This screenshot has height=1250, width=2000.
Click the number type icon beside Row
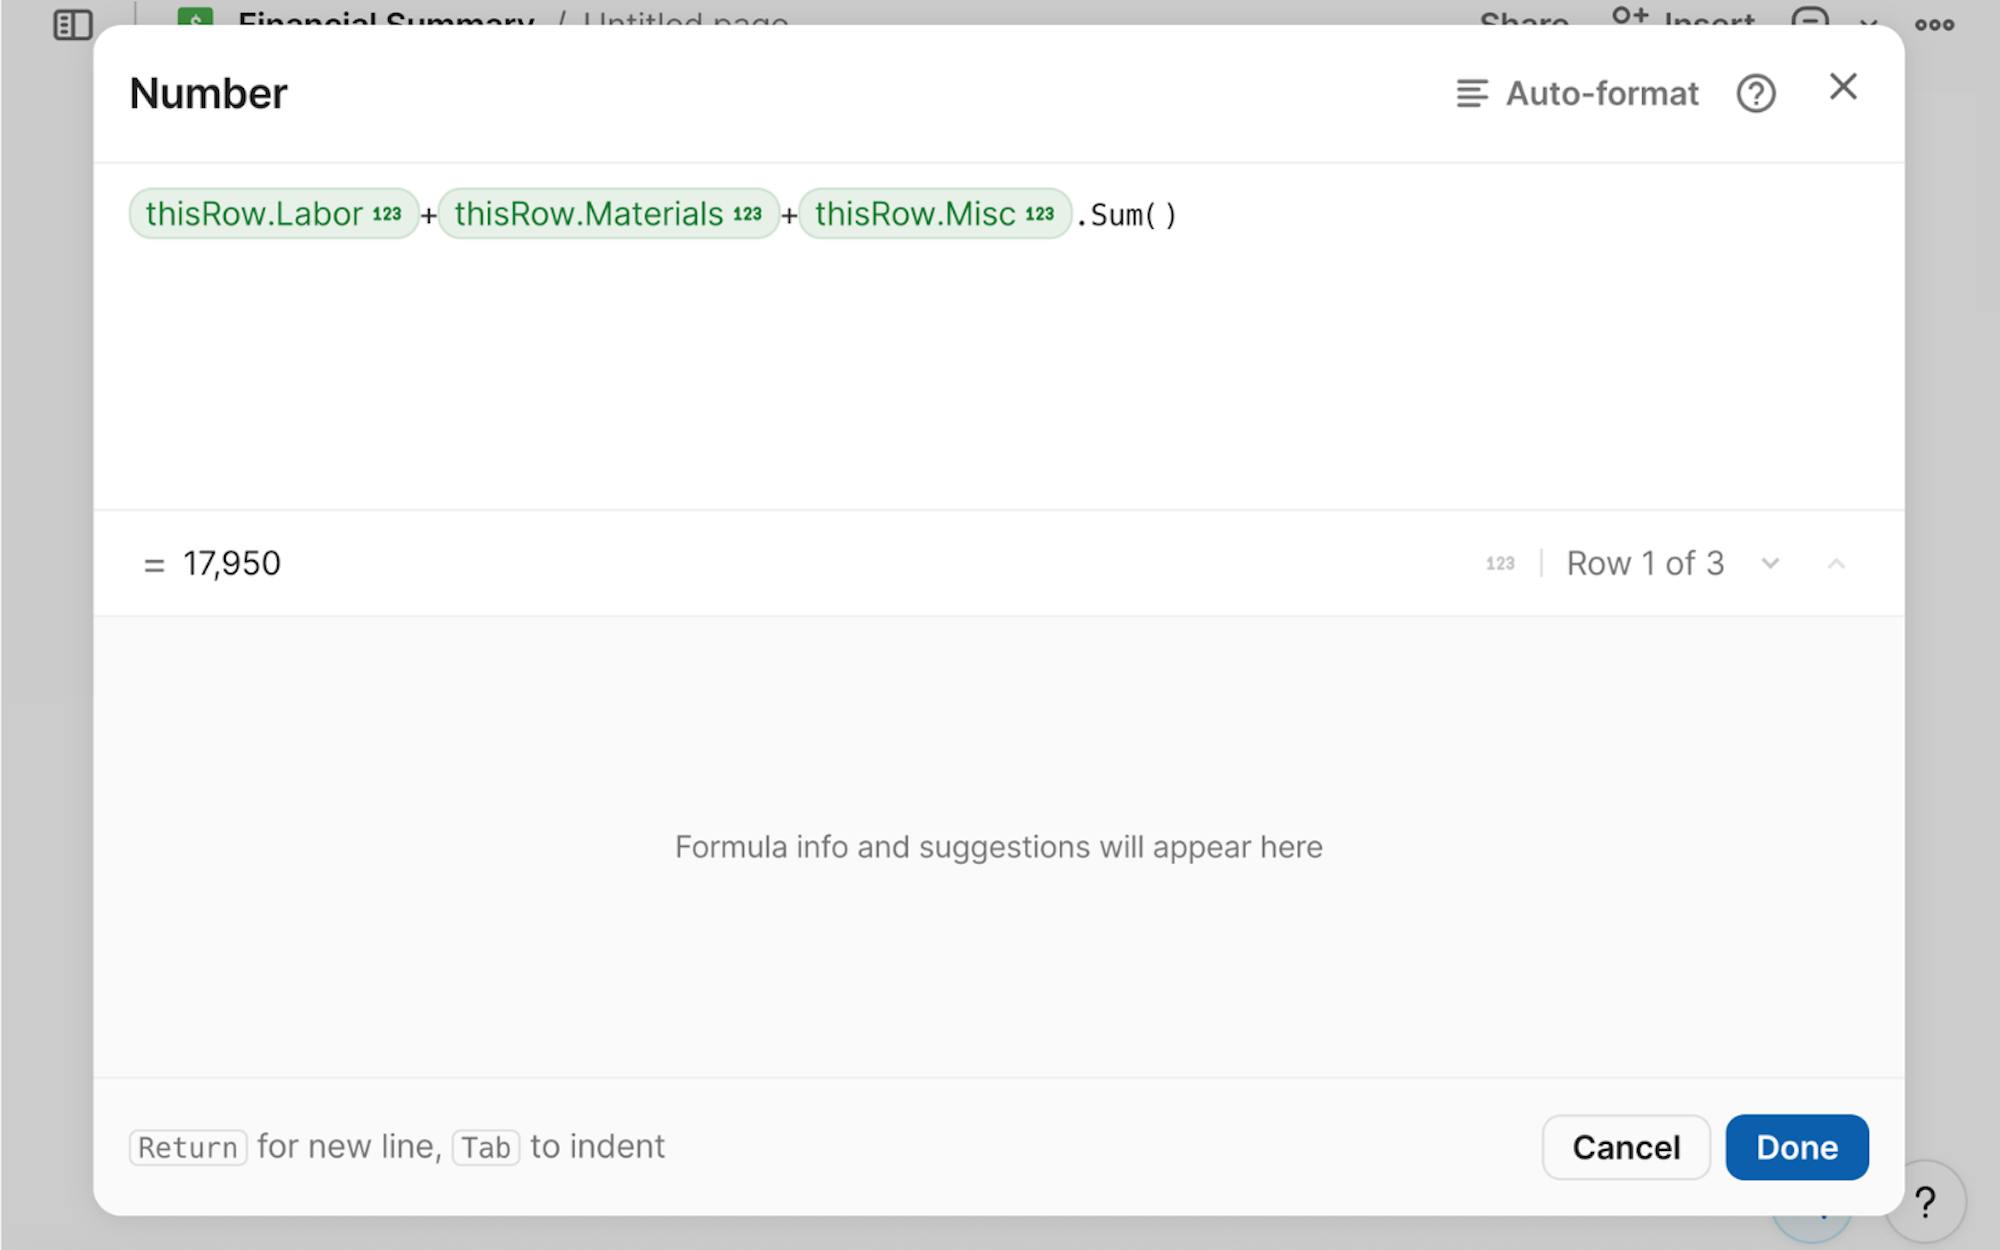(1499, 564)
